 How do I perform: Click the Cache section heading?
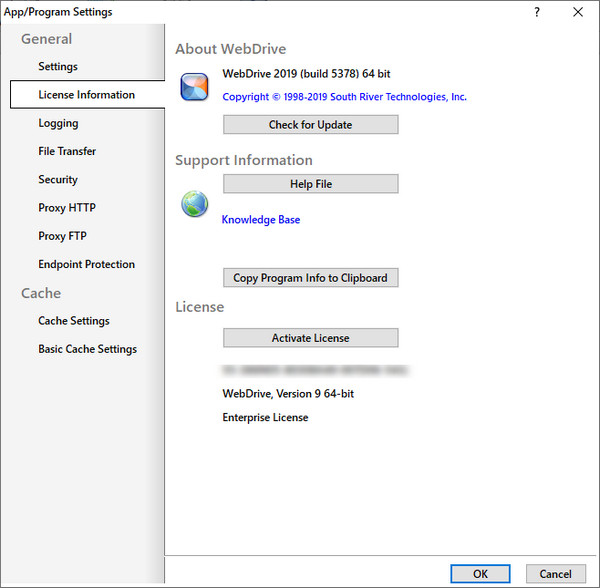pyautogui.click(x=41, y=293)
